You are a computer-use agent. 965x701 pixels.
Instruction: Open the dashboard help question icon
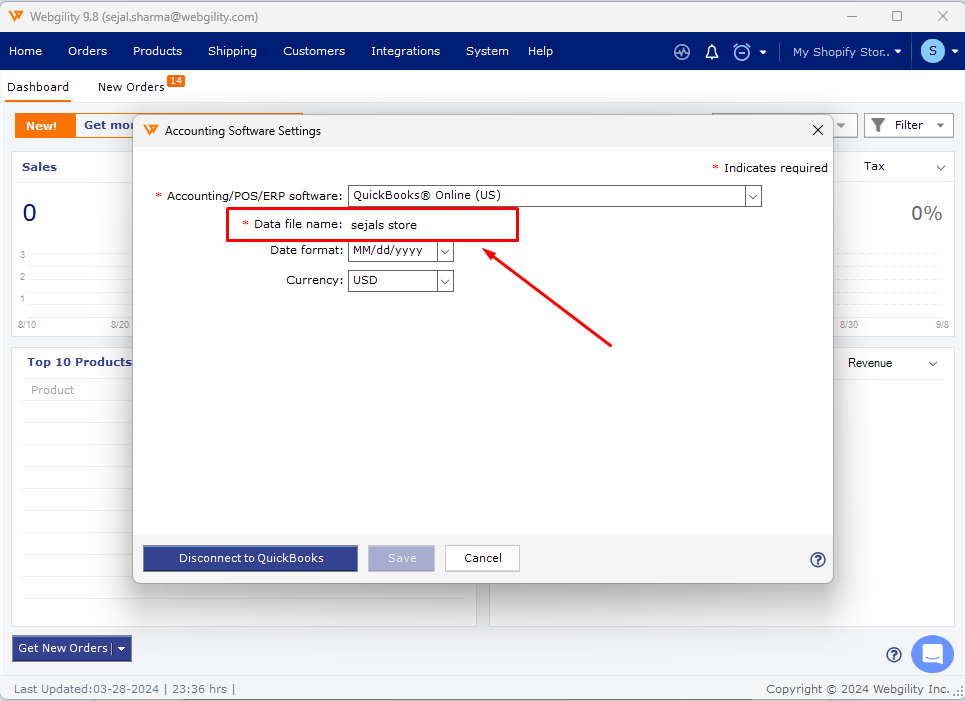pyautogui.click(x=894, y=655)
